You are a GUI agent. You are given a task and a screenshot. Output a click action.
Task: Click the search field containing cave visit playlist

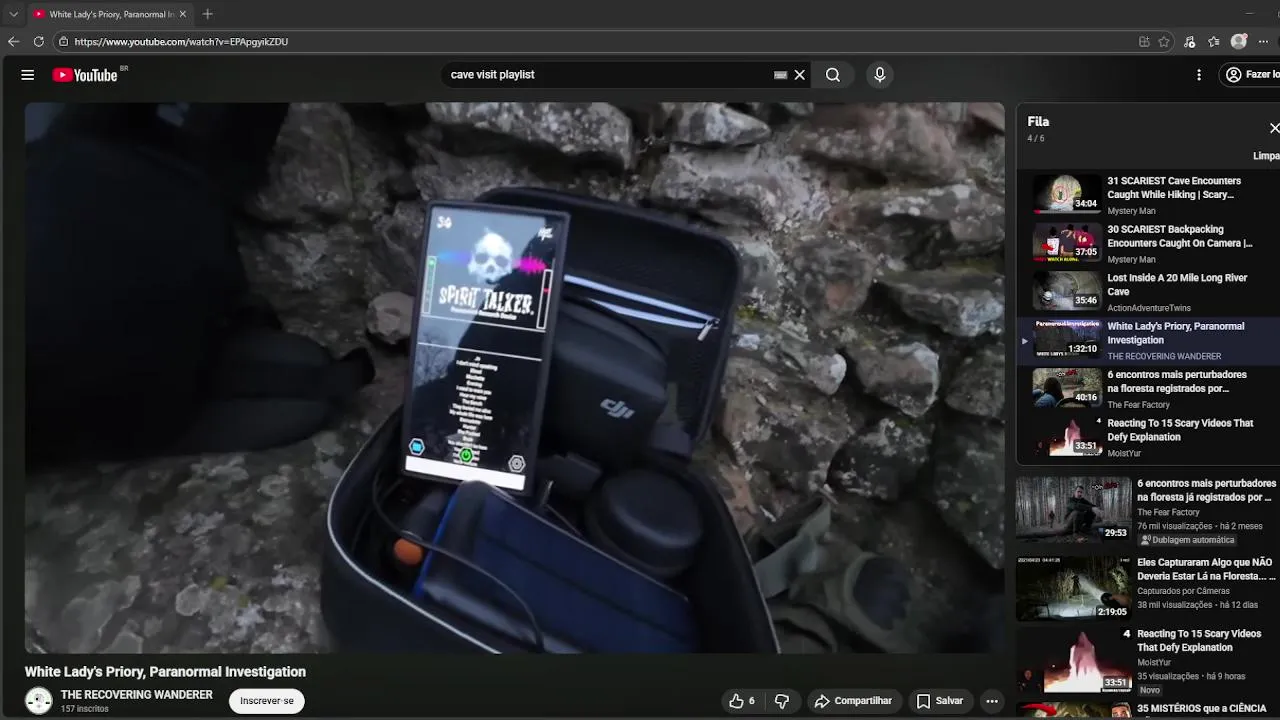pyautogui.click(x=610, y=75)
